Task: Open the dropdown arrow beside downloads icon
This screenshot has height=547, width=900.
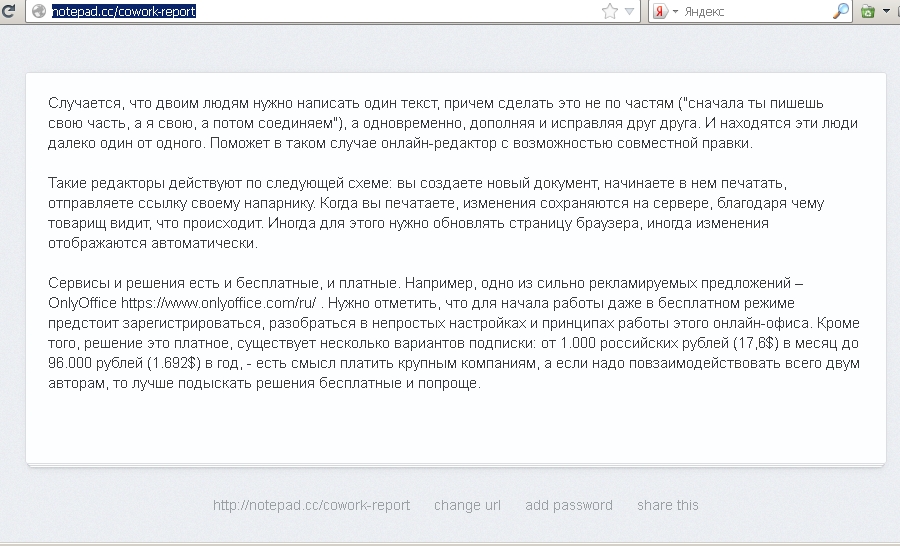Action: [x=886, y=11]
